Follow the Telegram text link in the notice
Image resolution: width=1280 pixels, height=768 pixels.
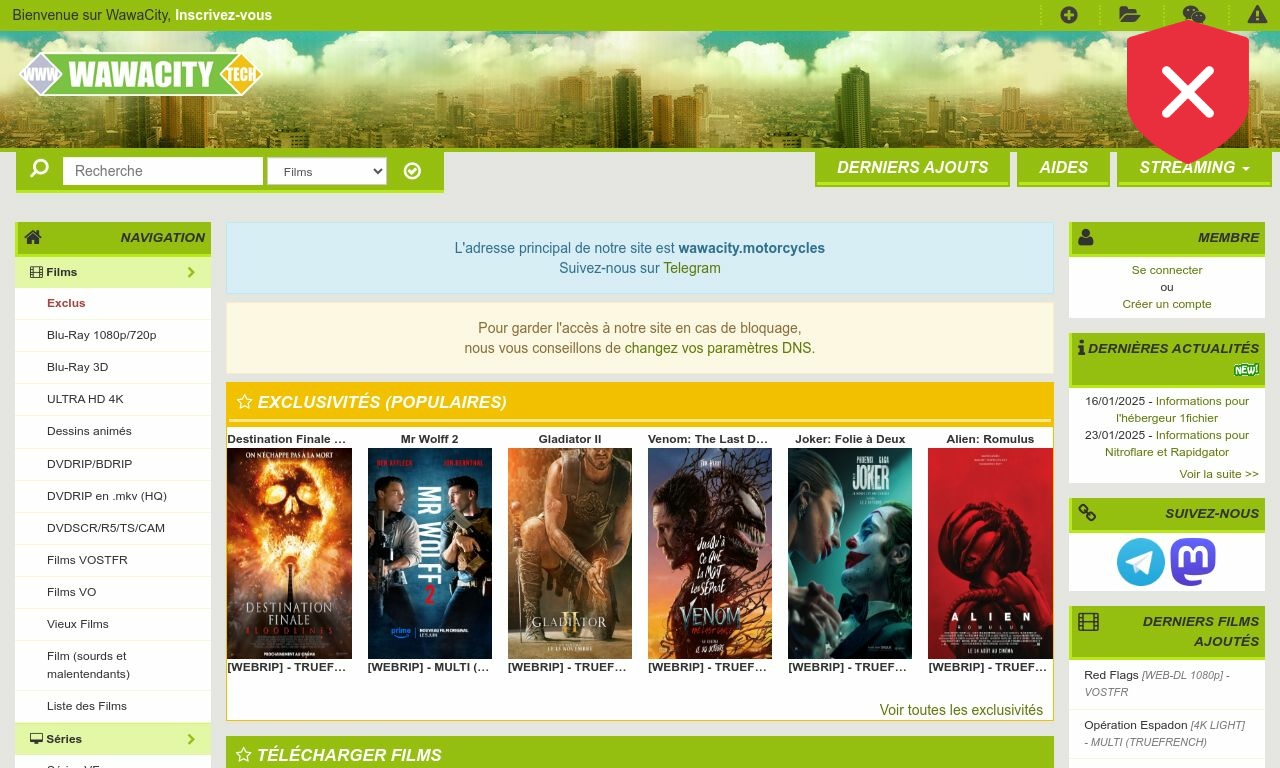(x=692, y=268)
